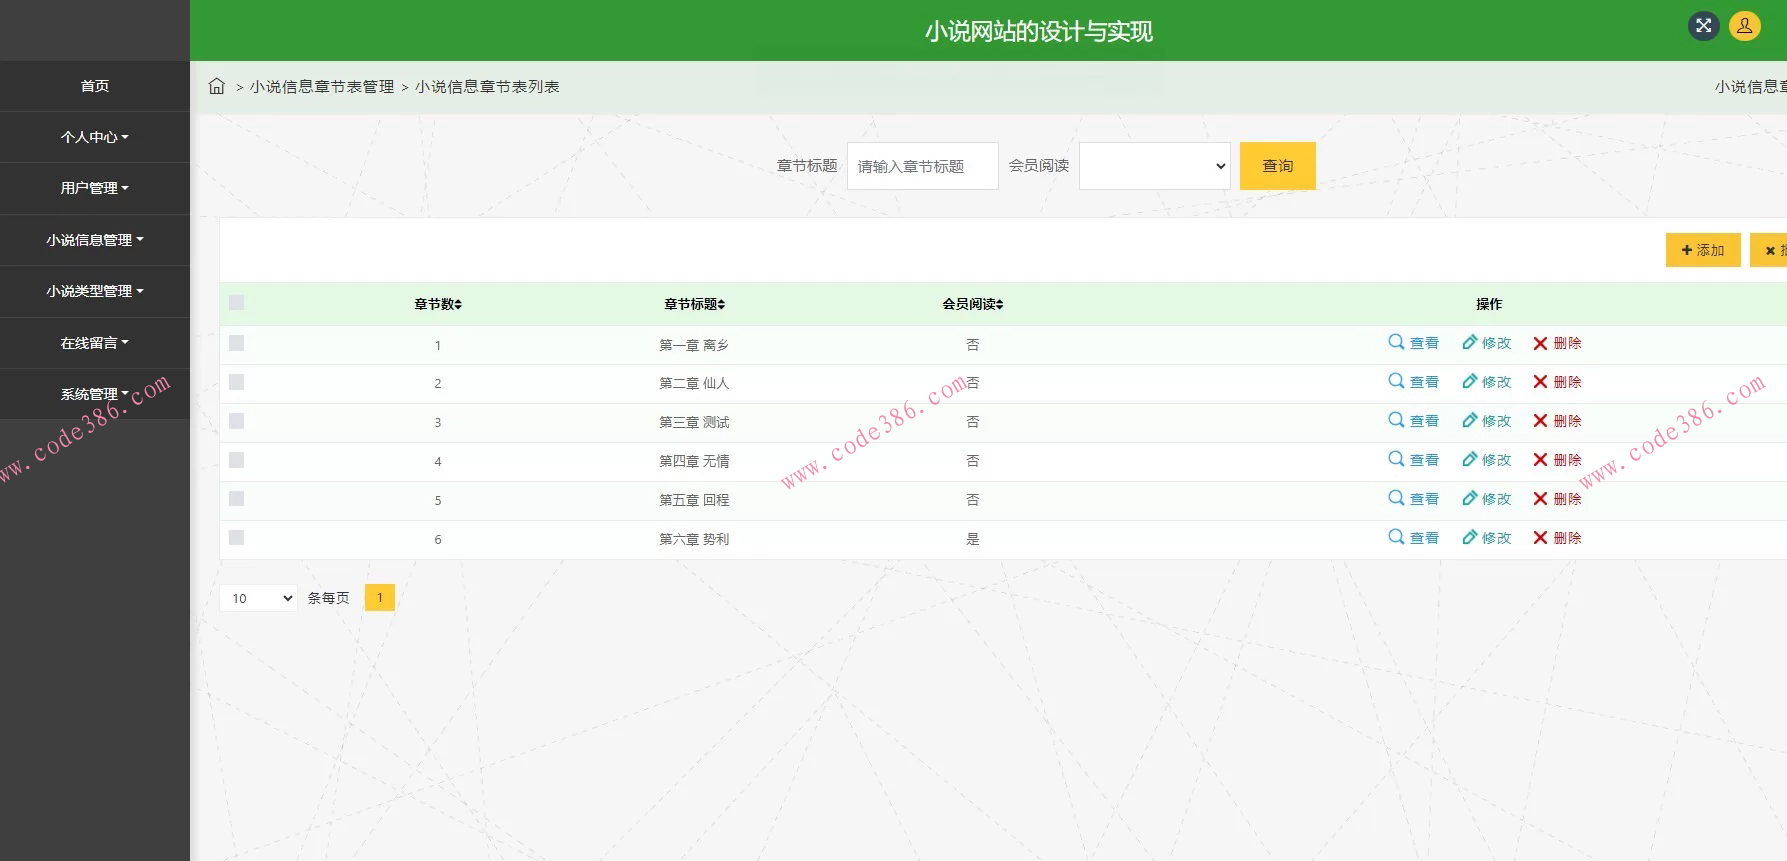This screenshot has width=1787, height=861.
Task: Check the row for chapter number 5
Action: 236,499
